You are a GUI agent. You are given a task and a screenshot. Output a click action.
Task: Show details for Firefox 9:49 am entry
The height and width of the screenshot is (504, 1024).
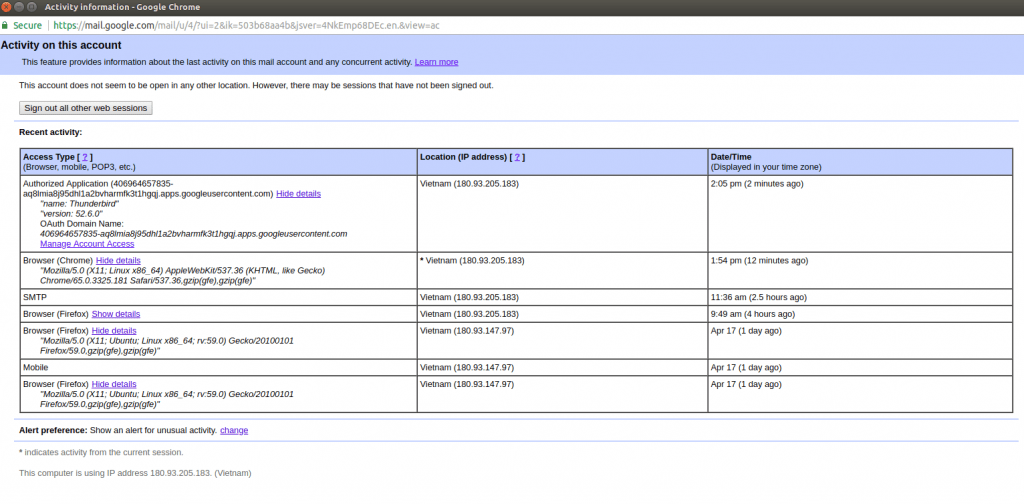pos(116,314)
